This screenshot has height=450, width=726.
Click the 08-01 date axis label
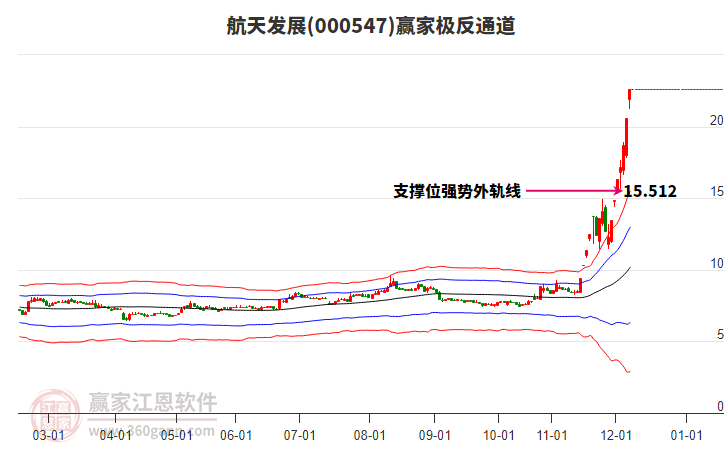point(369,435)
